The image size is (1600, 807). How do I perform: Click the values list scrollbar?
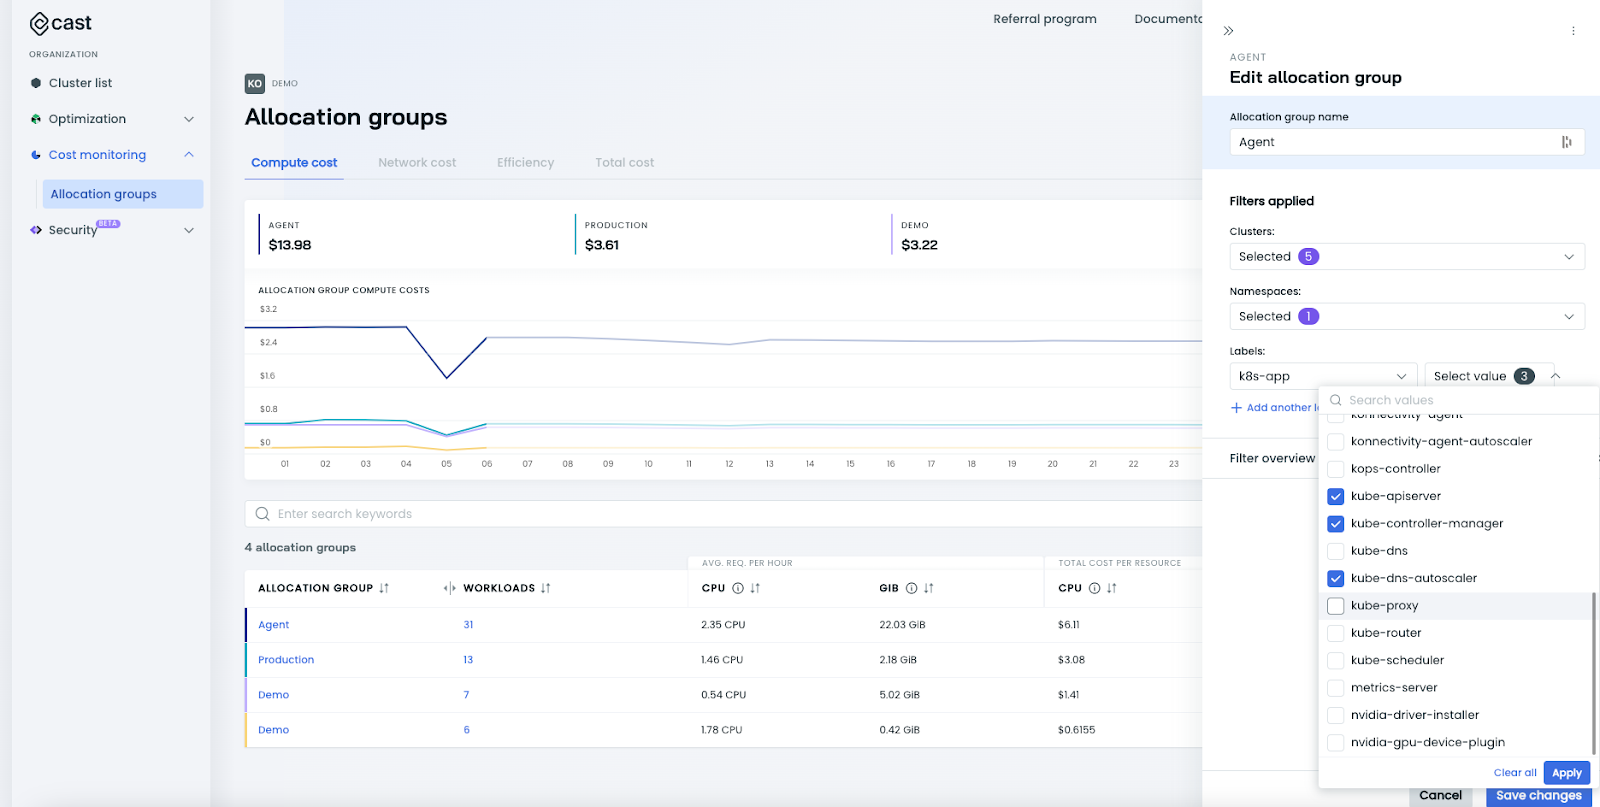coord(1594,673)
